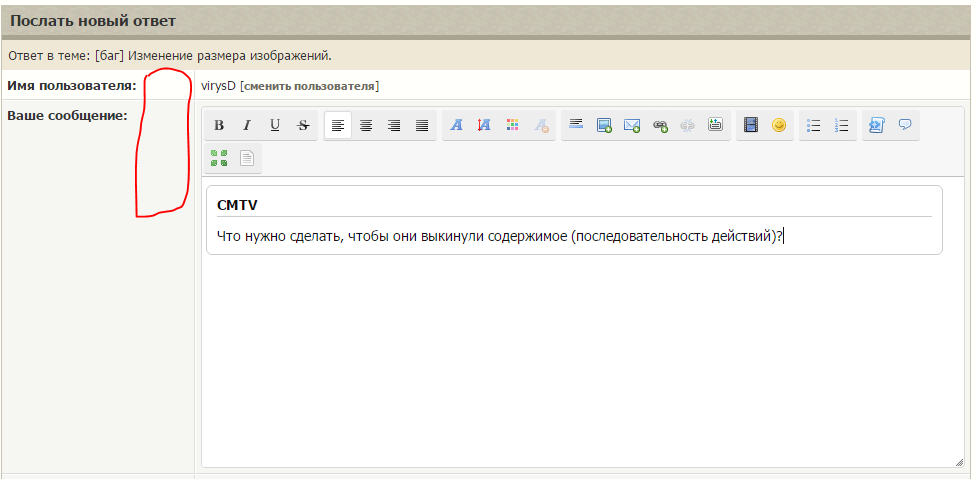The height and width of the screenshot is (479, 976).
Task: Toggle italic formatting
Action: 247,126
